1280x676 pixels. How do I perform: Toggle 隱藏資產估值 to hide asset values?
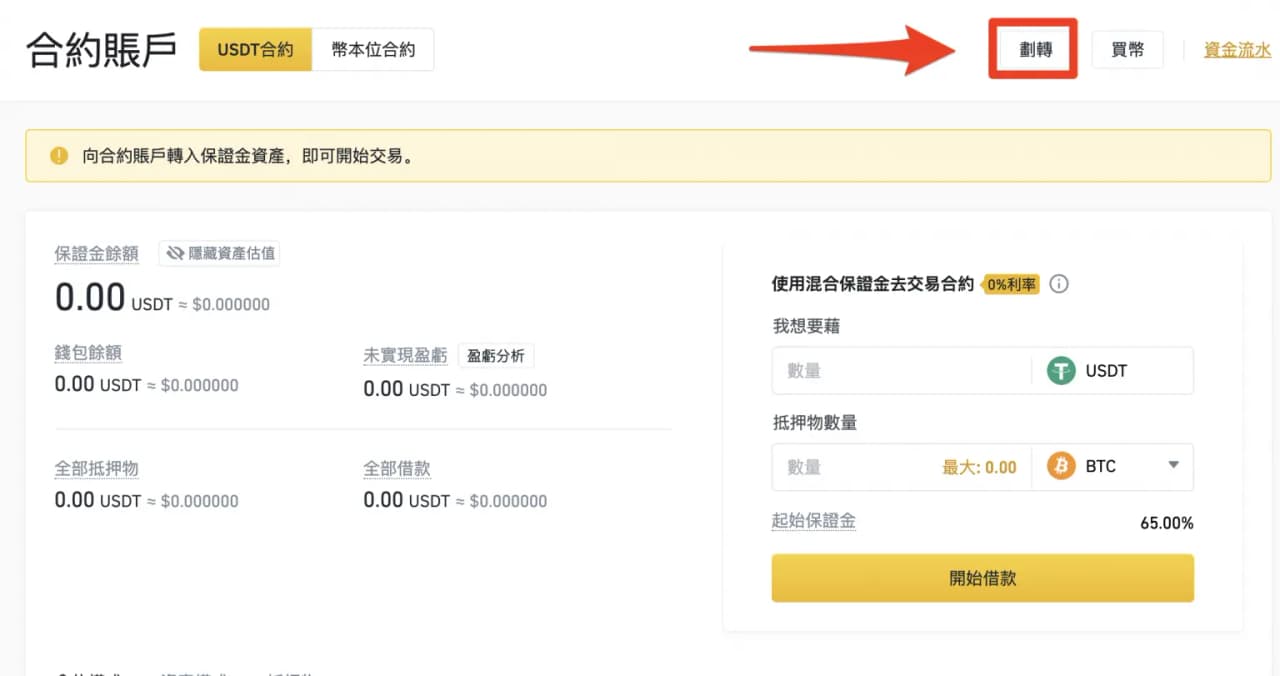click(219, 253)
